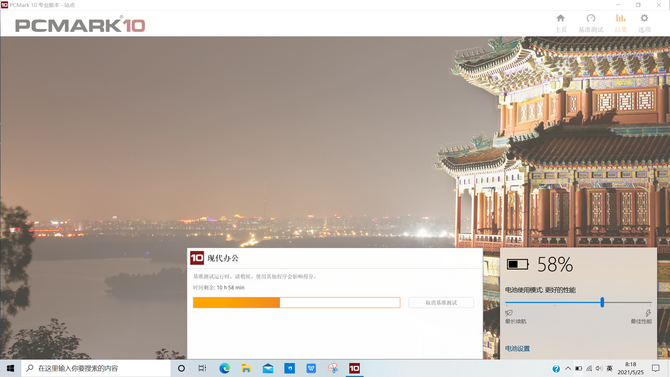This screenshot has height=377, width=670.
Task: Click the best performance icon
Action: [648, 313]
